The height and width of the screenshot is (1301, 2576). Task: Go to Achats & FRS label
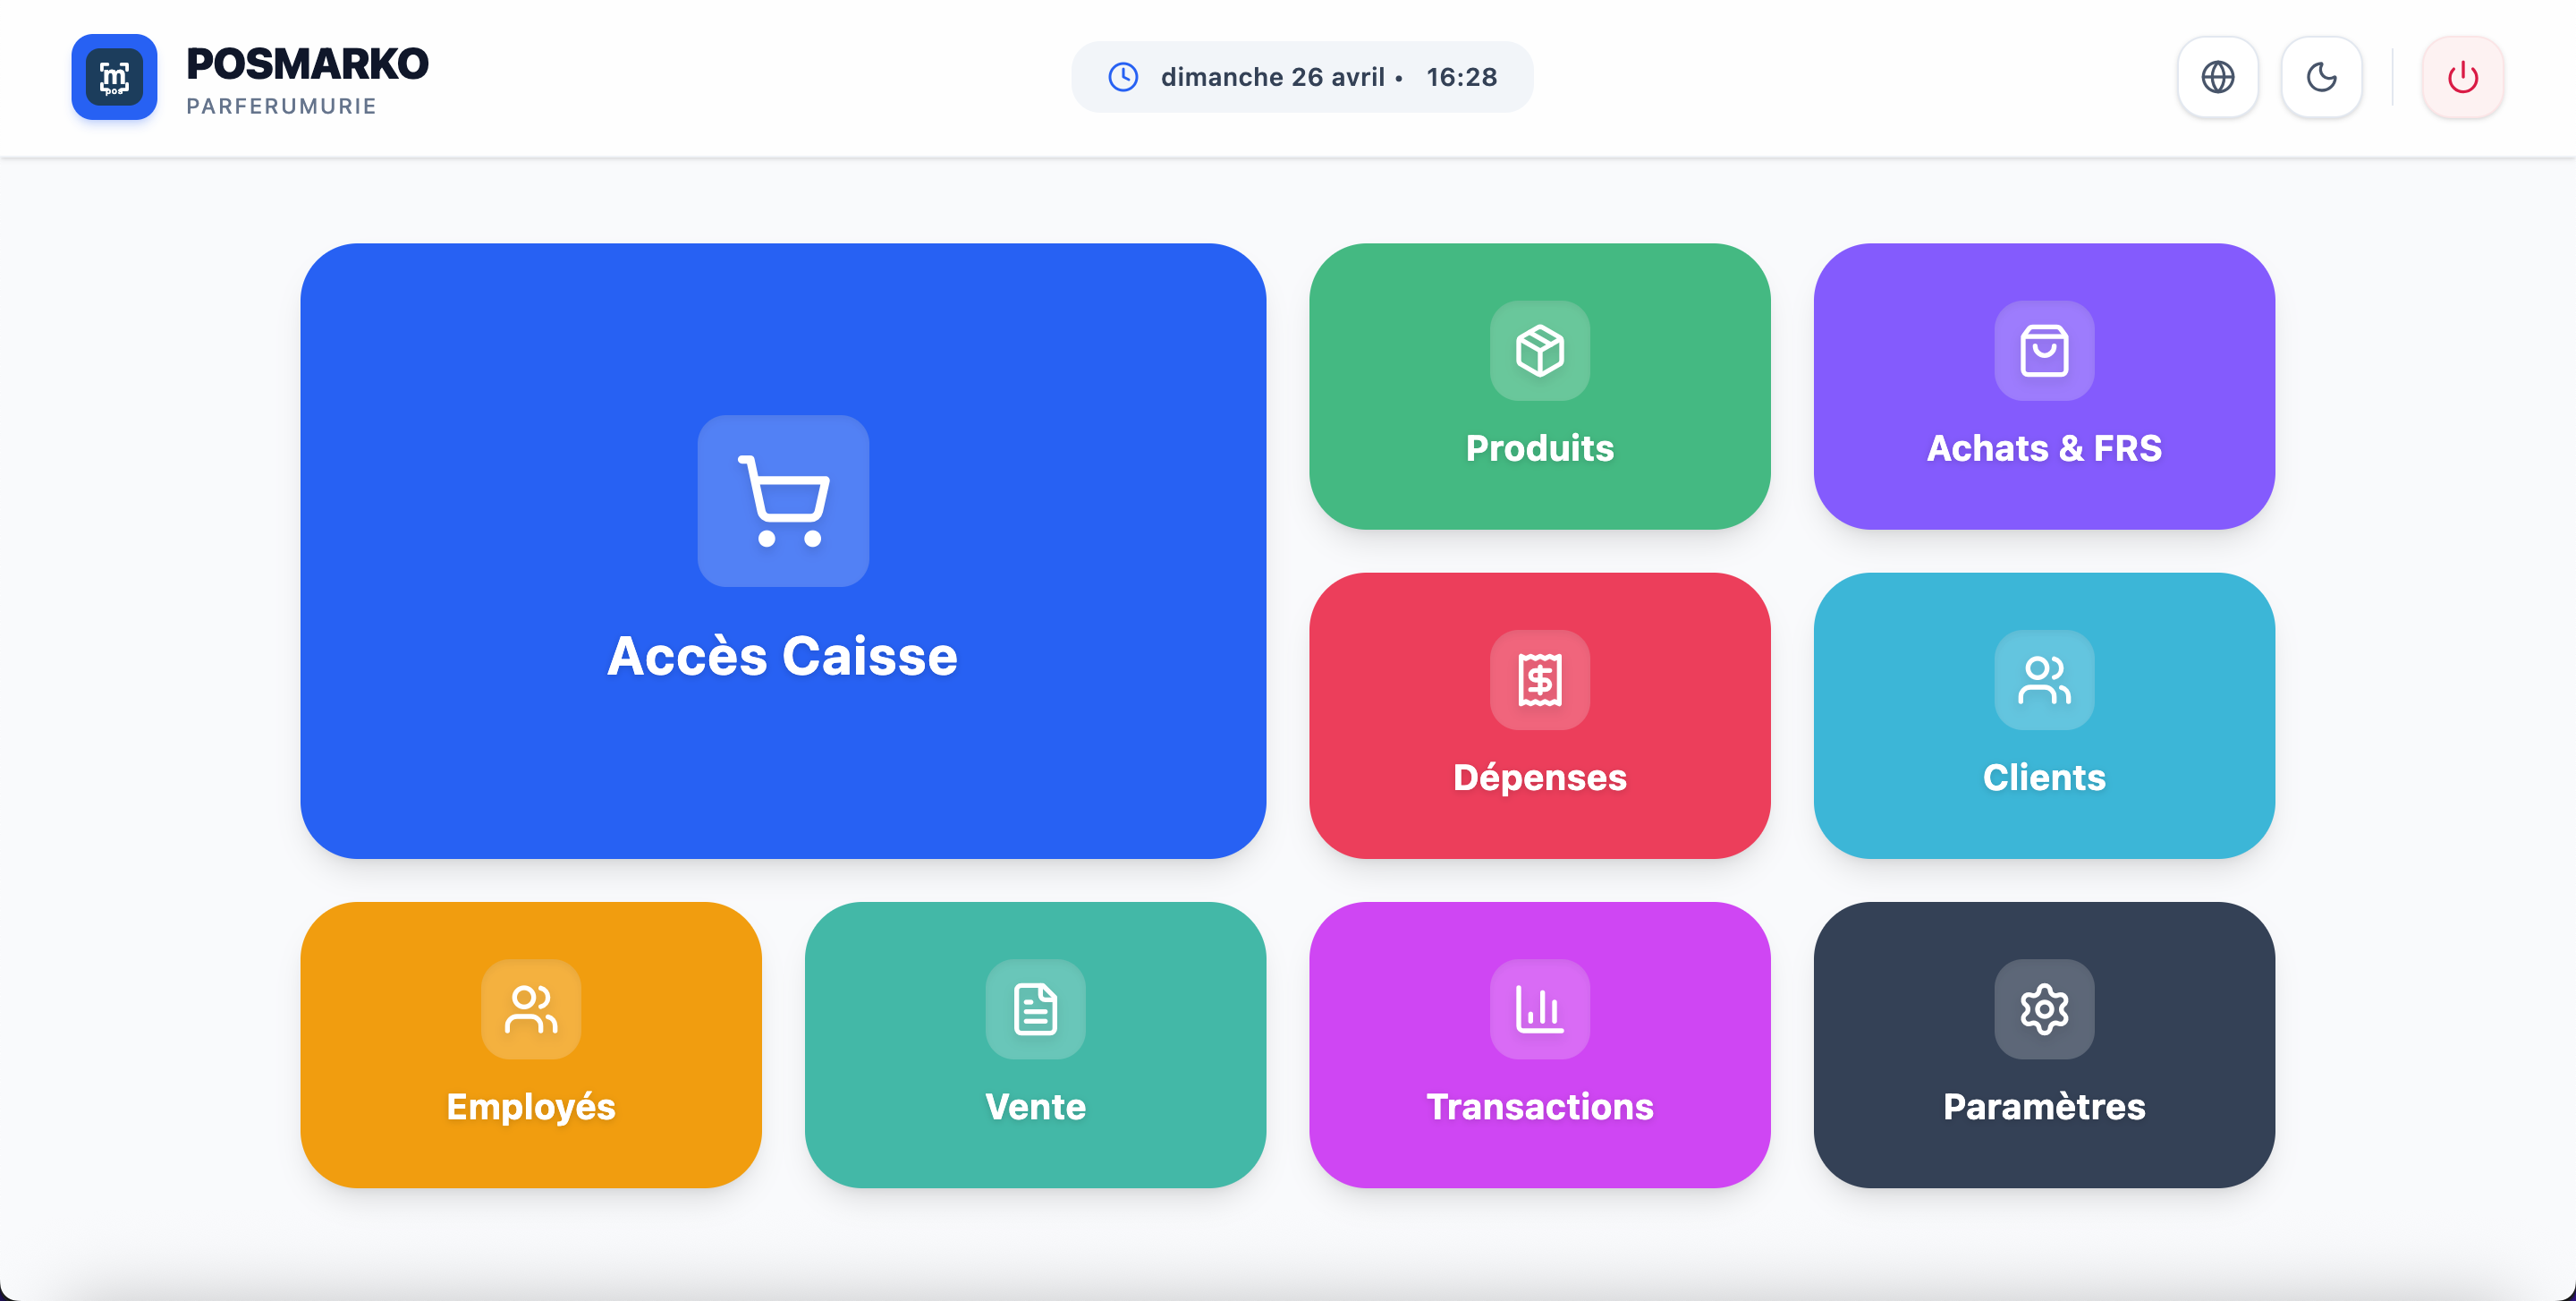coord(2043,448)
